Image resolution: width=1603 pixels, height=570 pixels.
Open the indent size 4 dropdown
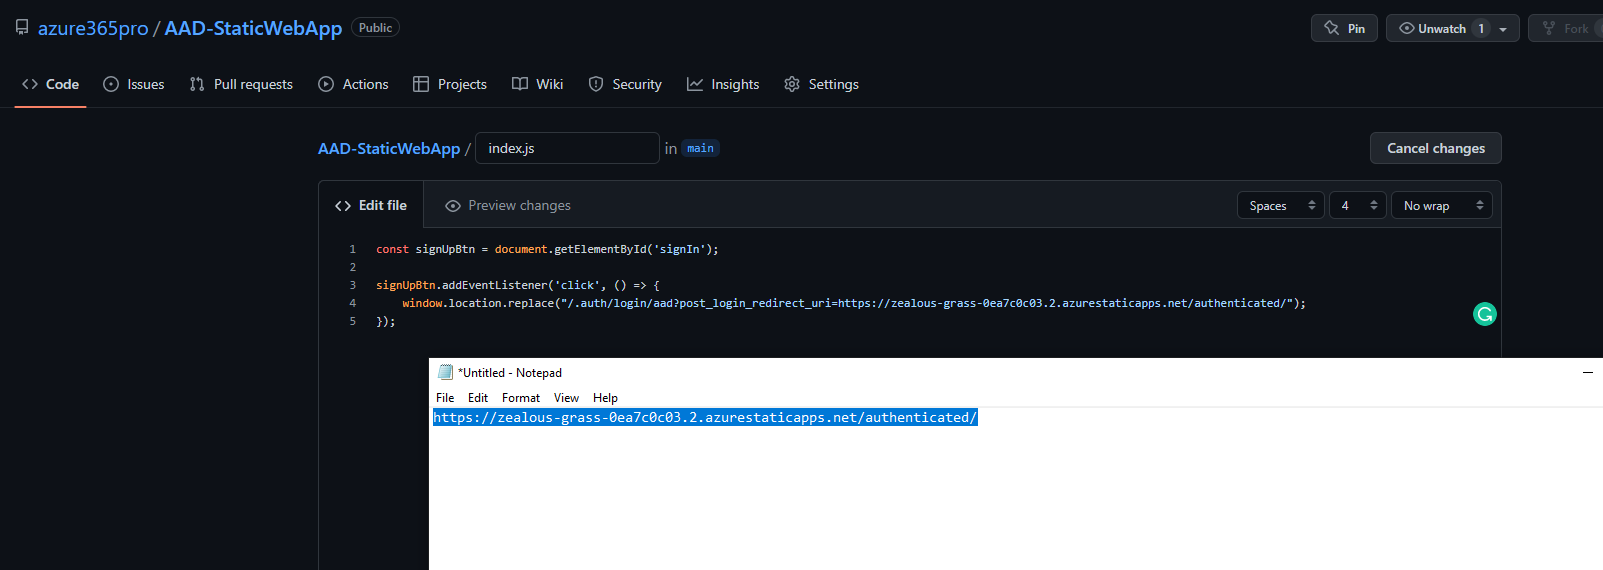pos(1358,205)
